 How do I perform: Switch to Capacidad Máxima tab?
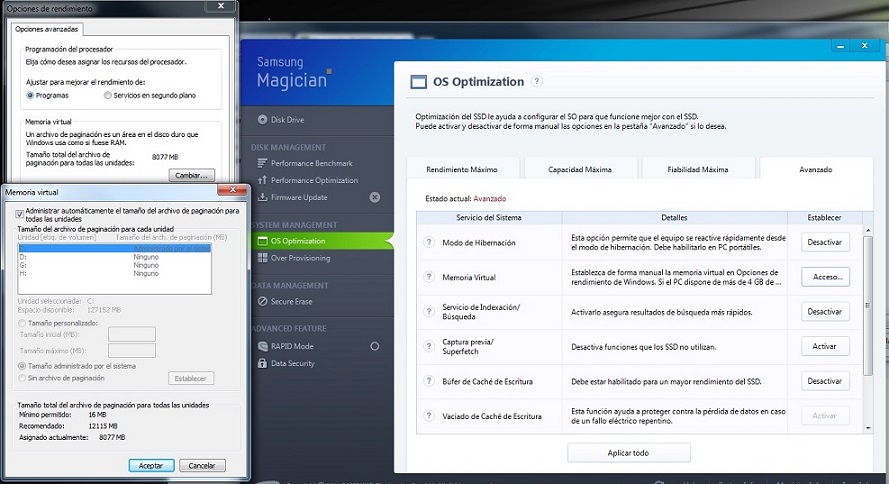click(580, 169)
